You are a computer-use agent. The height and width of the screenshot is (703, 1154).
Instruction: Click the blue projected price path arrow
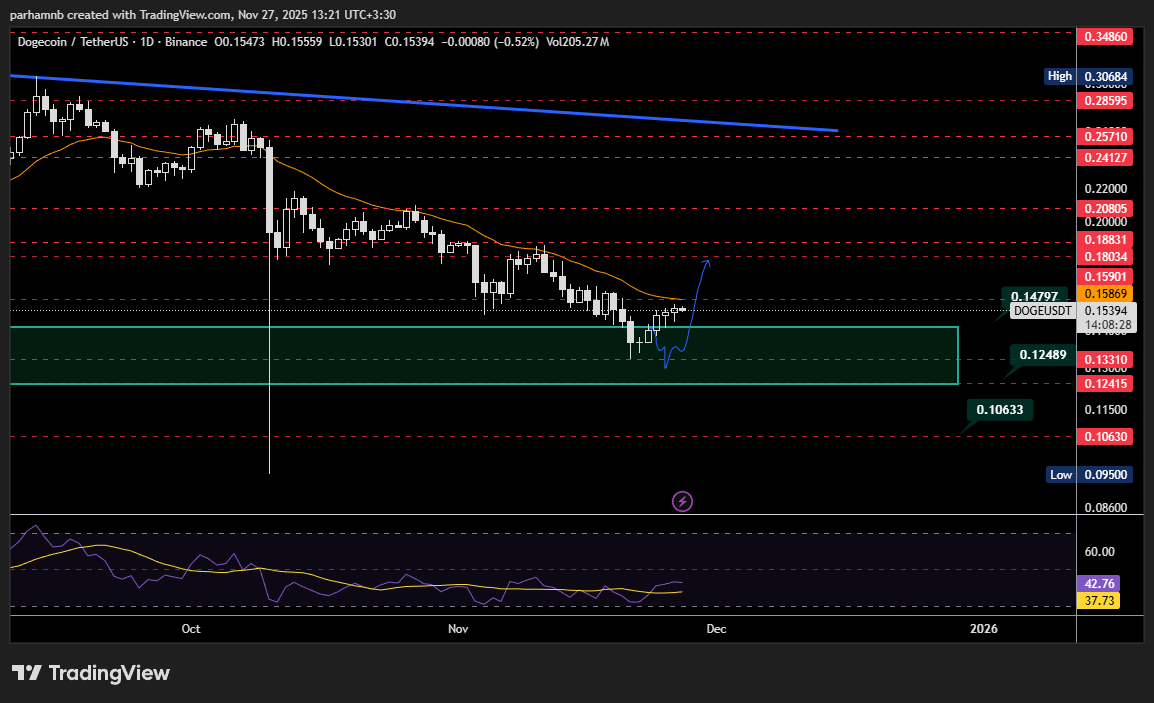coord(696,300)
